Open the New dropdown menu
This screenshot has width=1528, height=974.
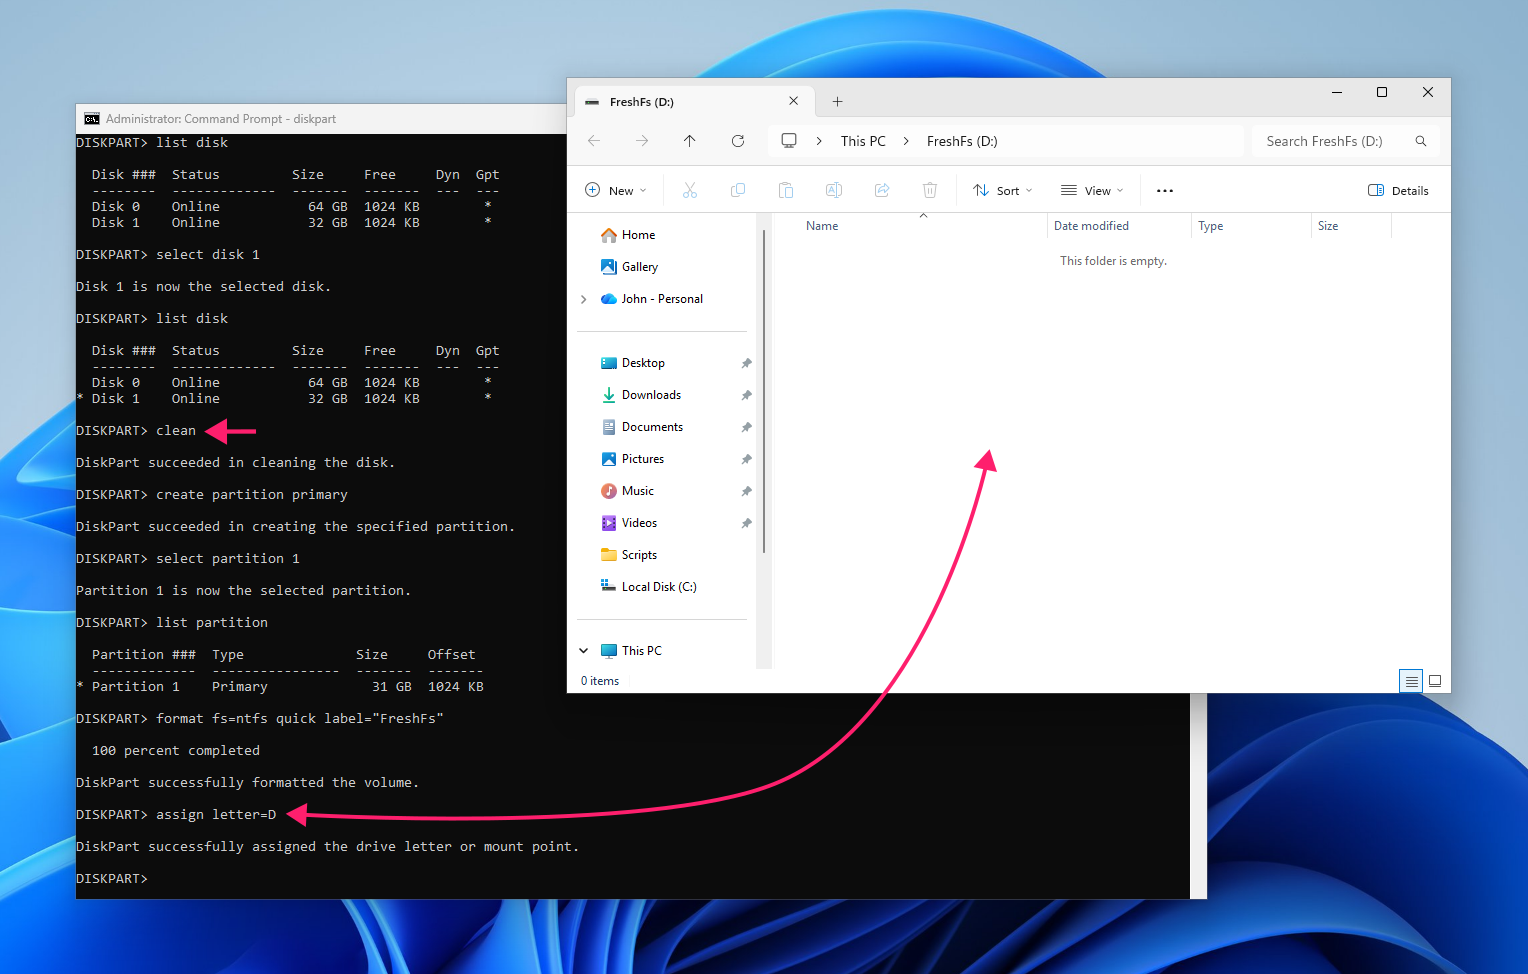[x=616, y=190]
